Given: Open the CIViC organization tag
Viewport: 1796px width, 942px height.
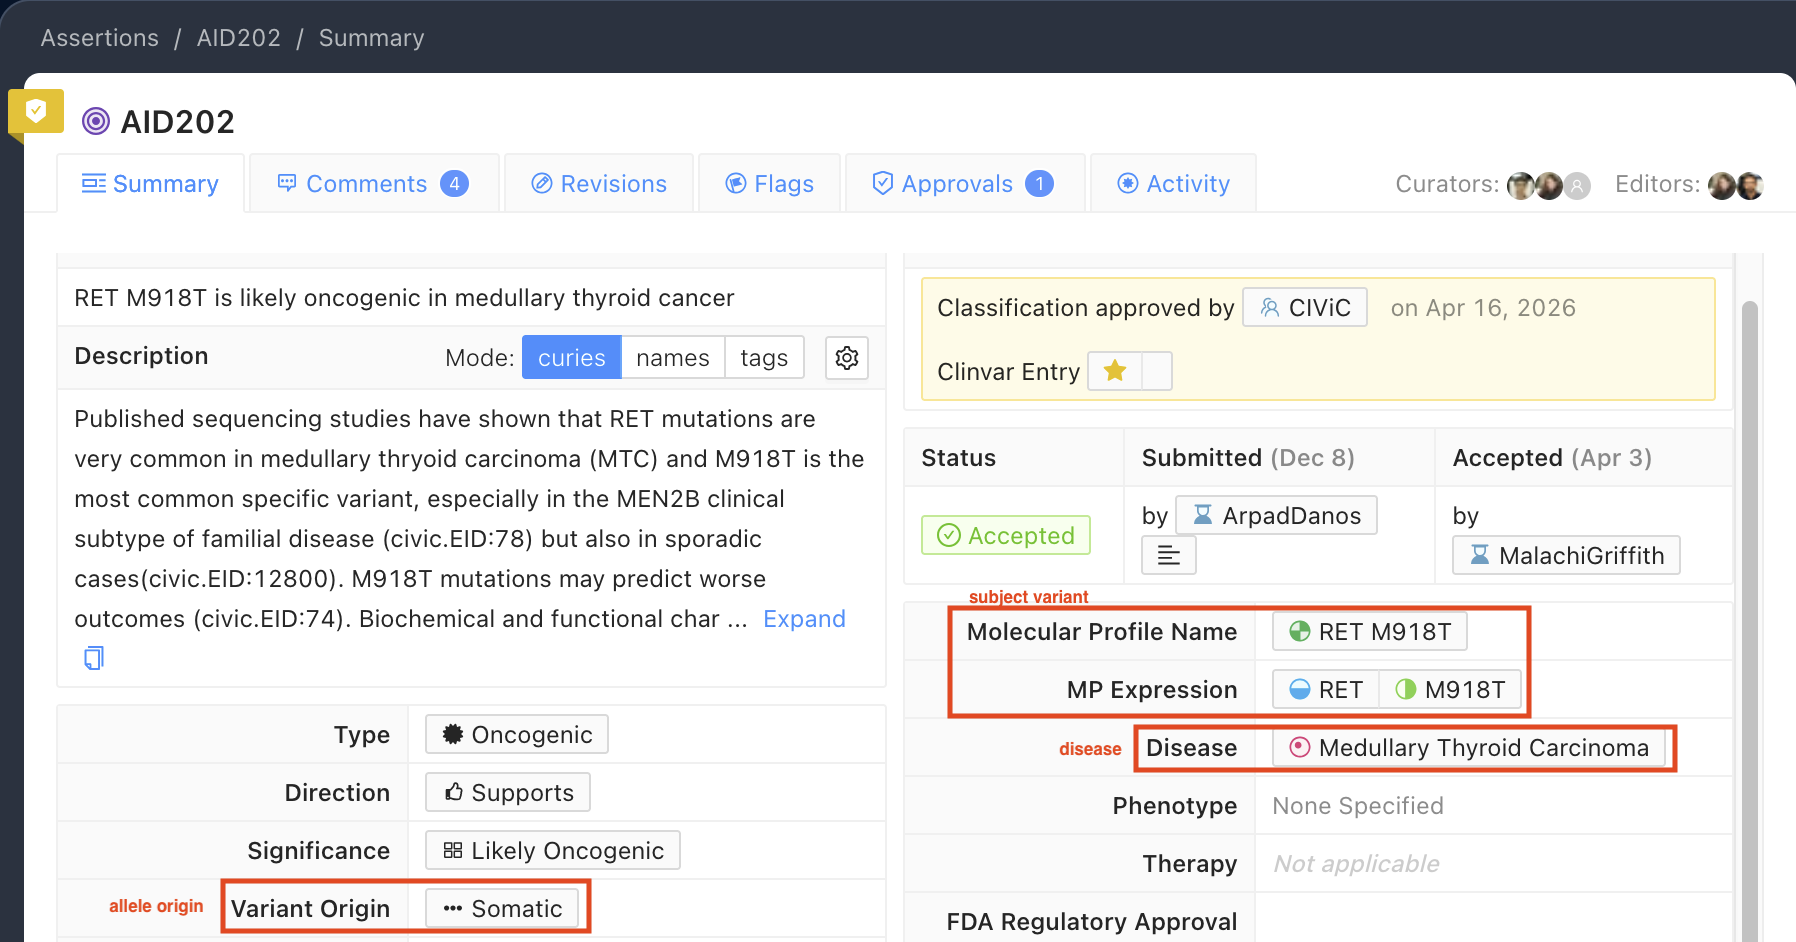Looking at the screenshot, I should (x=1305, y=308).
